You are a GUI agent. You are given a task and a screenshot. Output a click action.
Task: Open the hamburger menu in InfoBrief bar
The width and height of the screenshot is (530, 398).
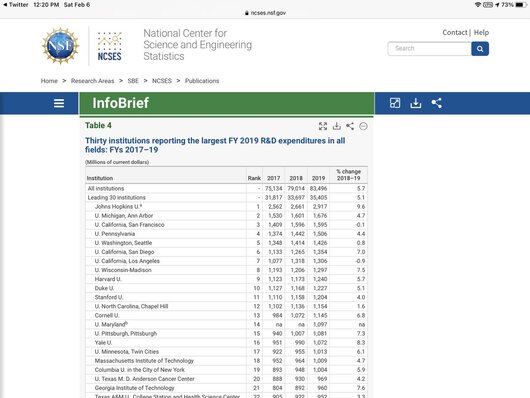[x=59, y=103]
